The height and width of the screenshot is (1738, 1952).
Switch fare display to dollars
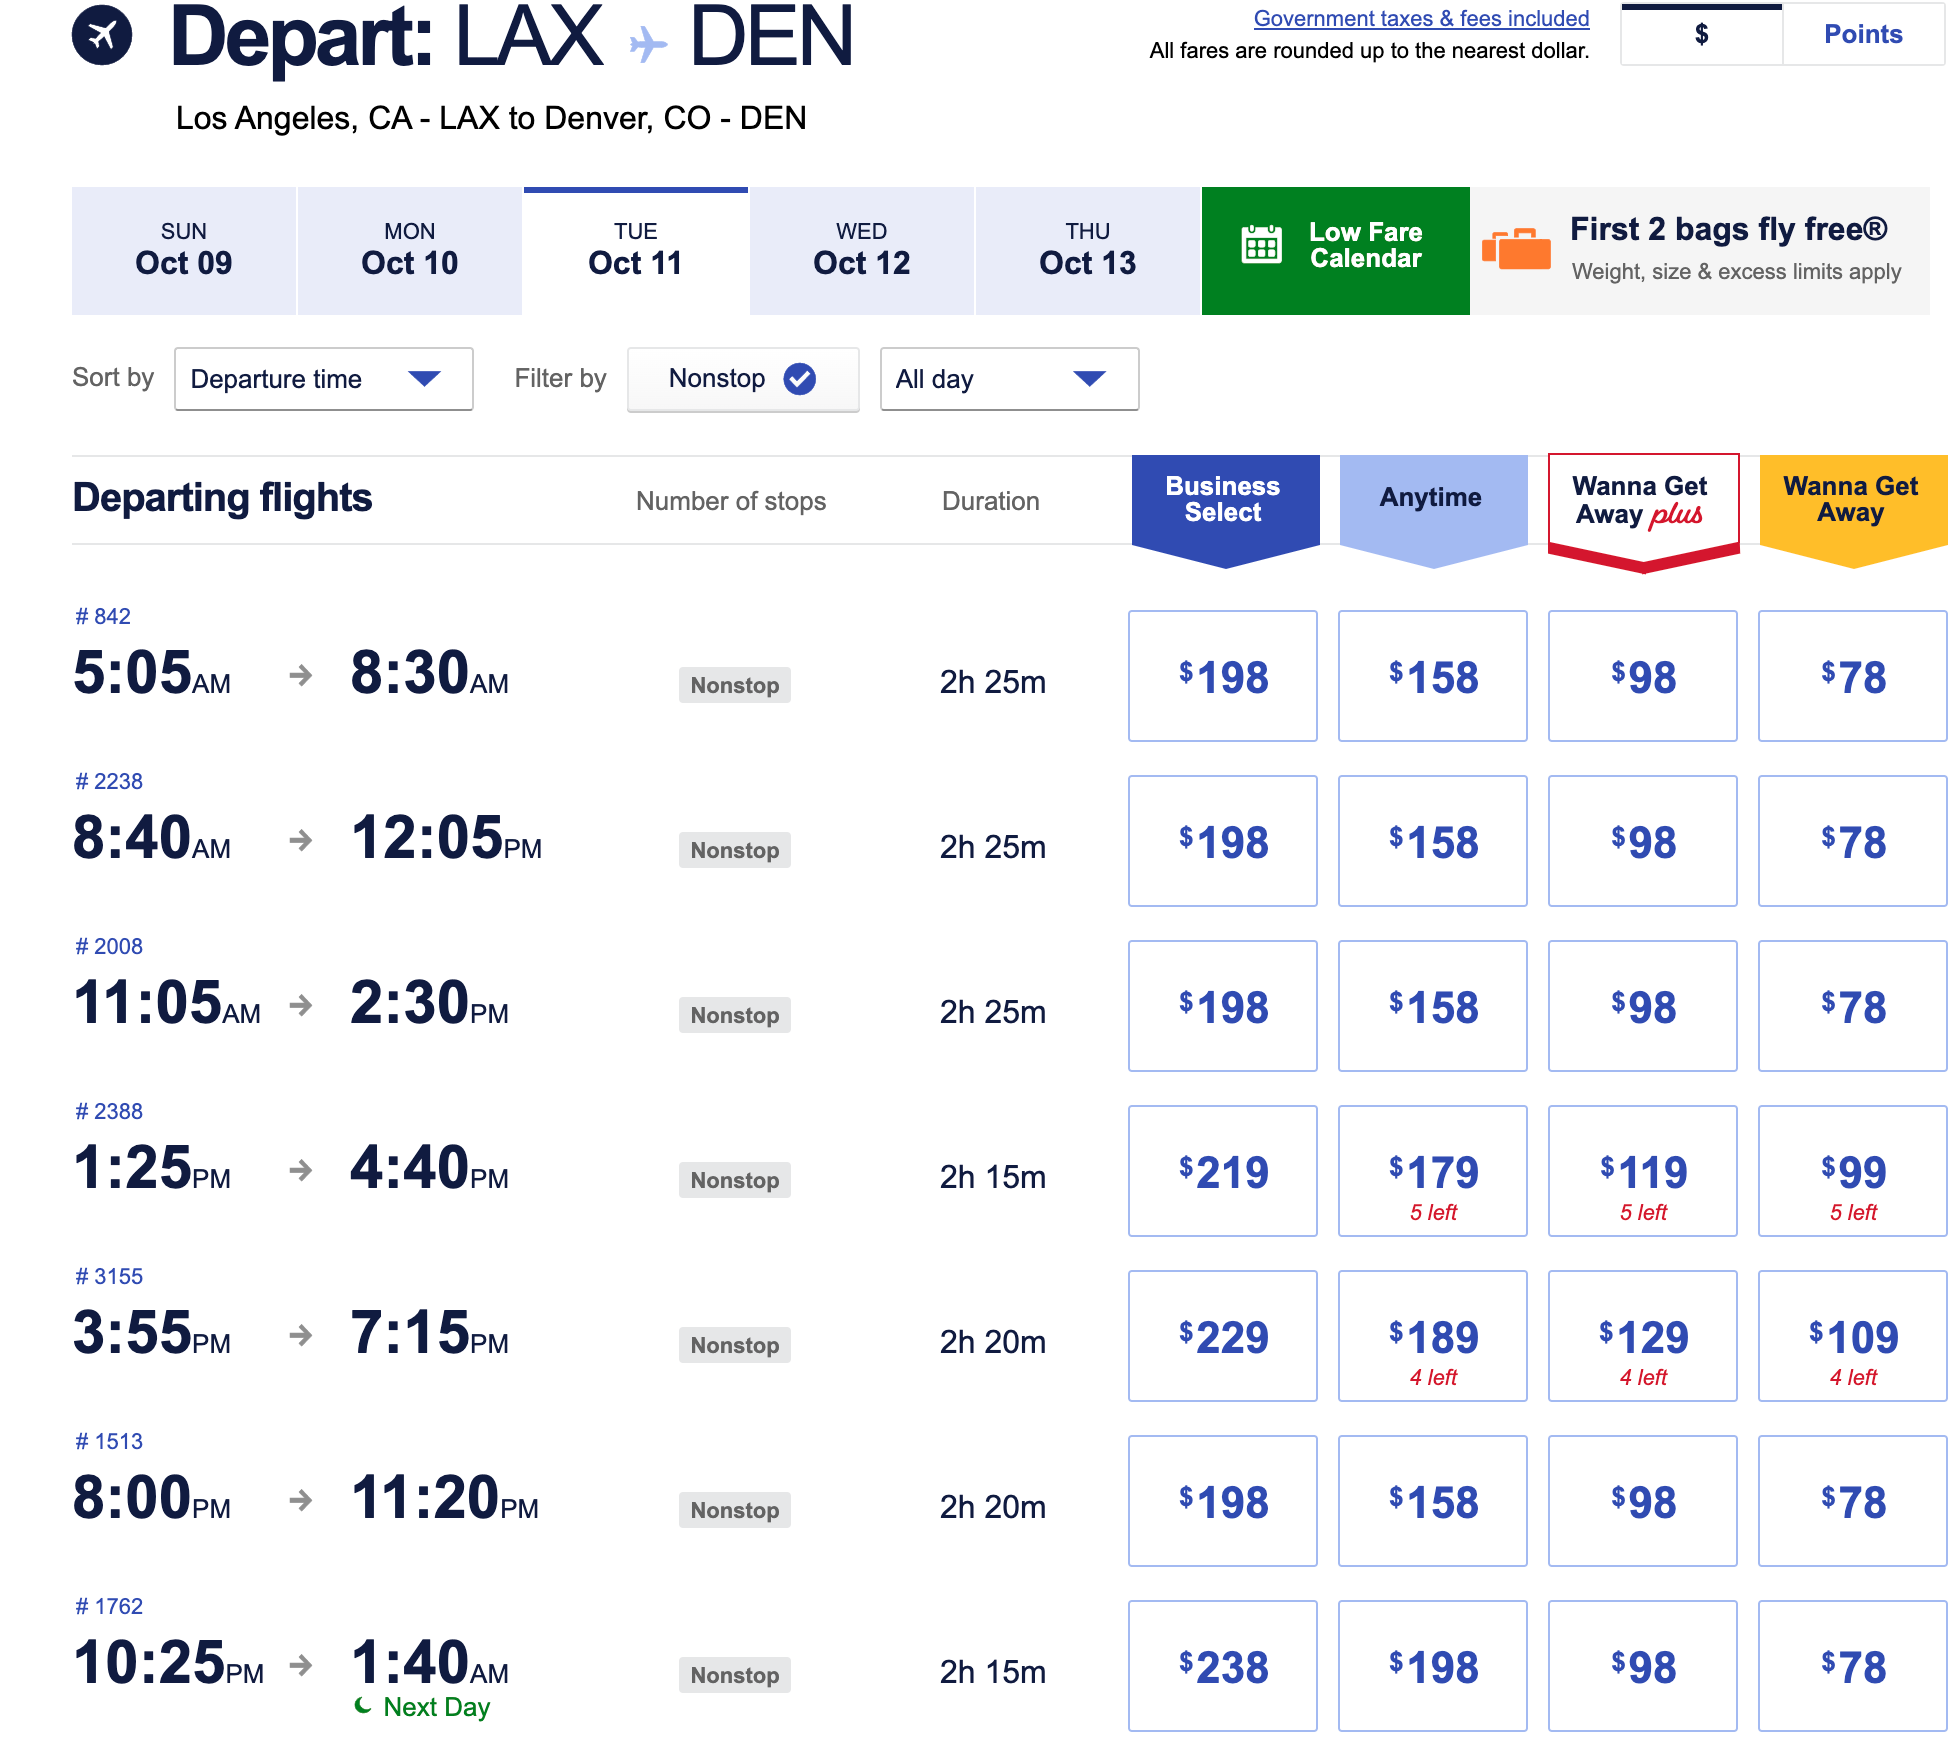tap(1701, 35)
